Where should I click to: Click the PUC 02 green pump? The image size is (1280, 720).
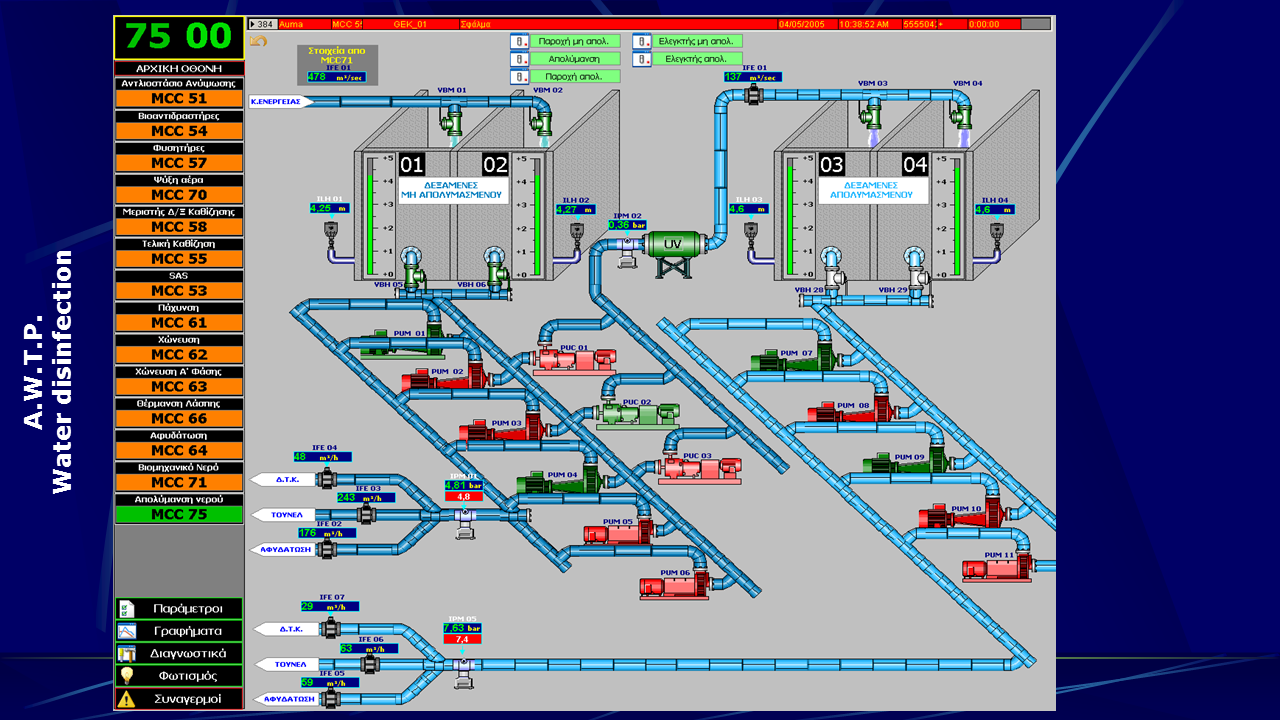[x=638, y=411]
